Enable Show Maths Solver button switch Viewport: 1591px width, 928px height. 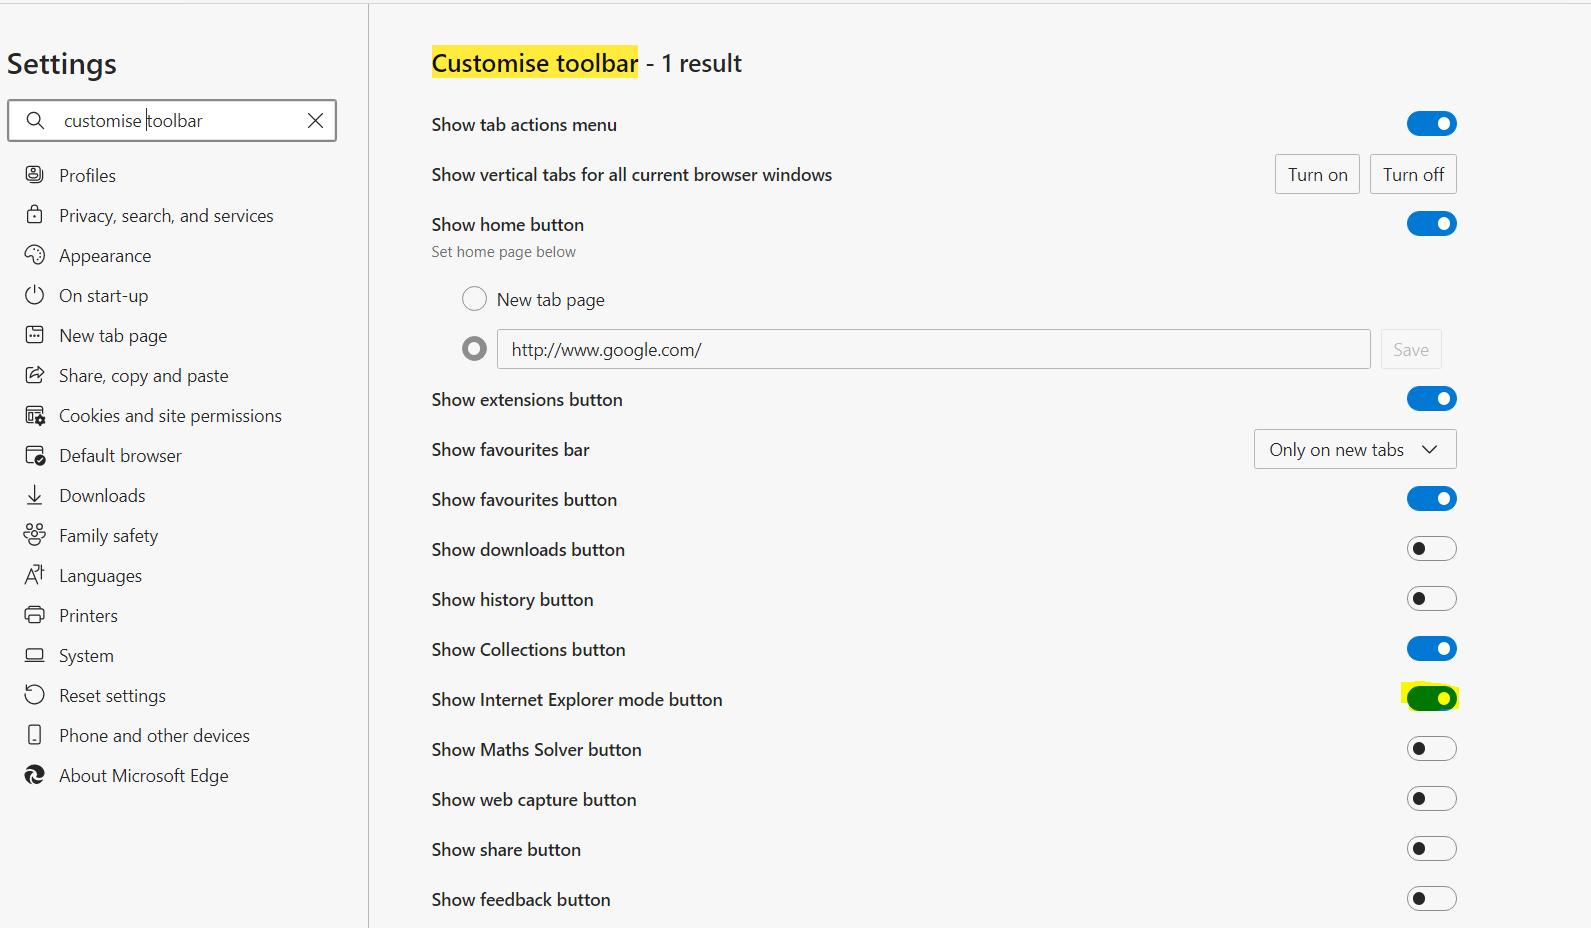tap(1431, 749)
